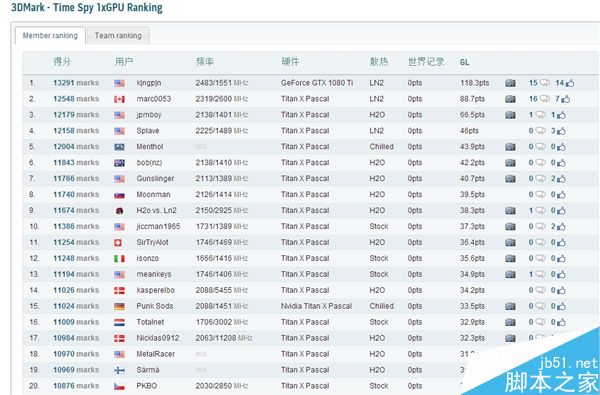The width and height of the screenshot is (600, 395).
Task: Open comments bubble in Menthol row
Action: (540, 147)
